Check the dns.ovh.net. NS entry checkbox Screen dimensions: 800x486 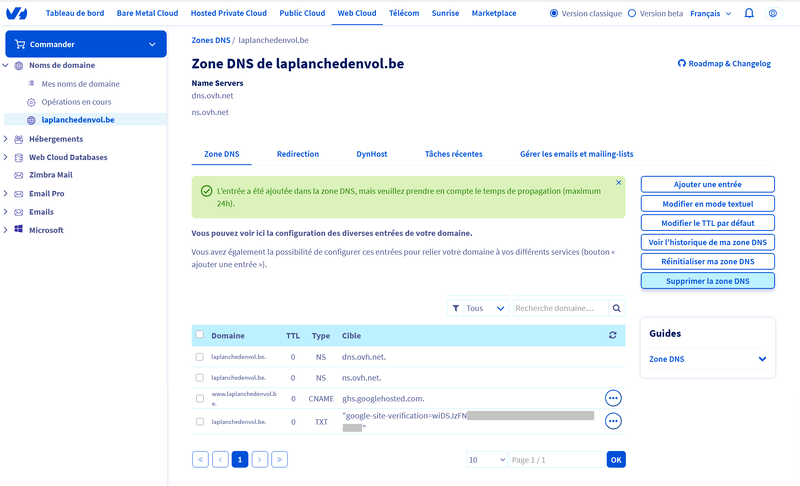(x=199, y=357)
